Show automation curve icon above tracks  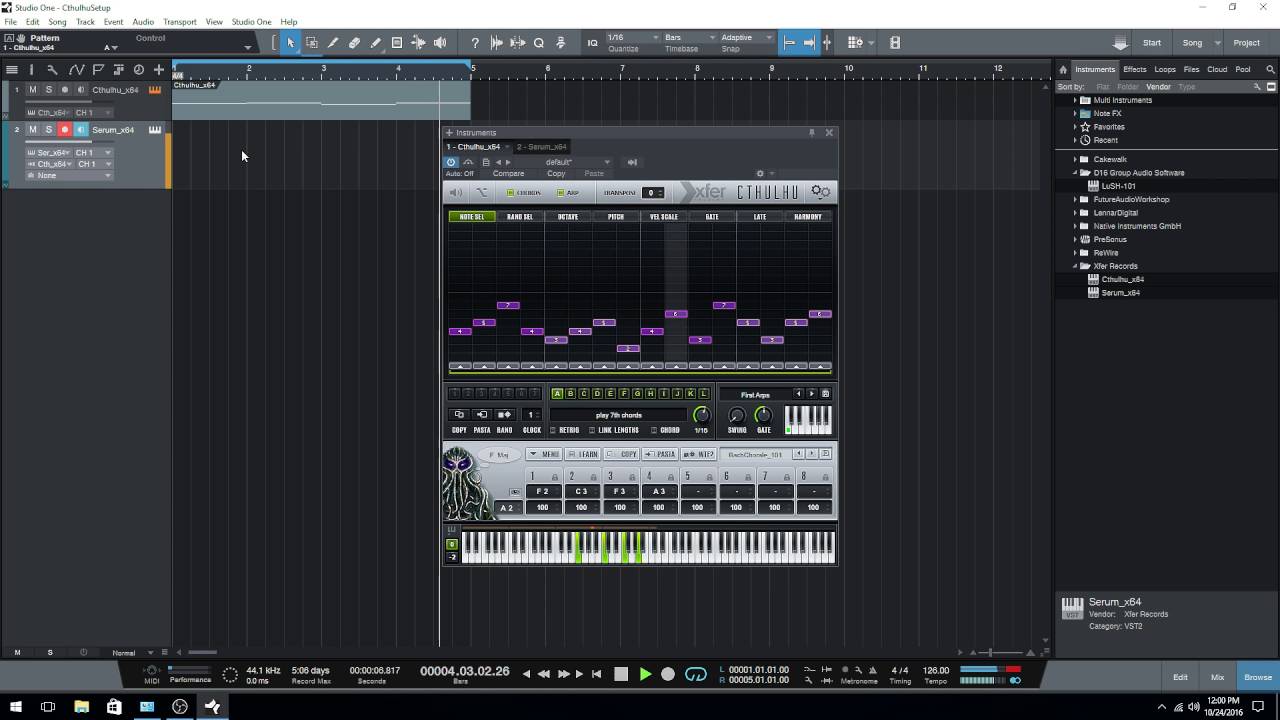75,69
